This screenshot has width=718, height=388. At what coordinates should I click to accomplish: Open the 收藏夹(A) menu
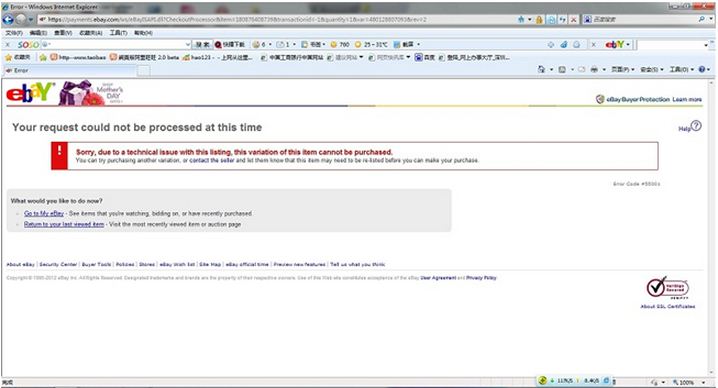(91, 33)
